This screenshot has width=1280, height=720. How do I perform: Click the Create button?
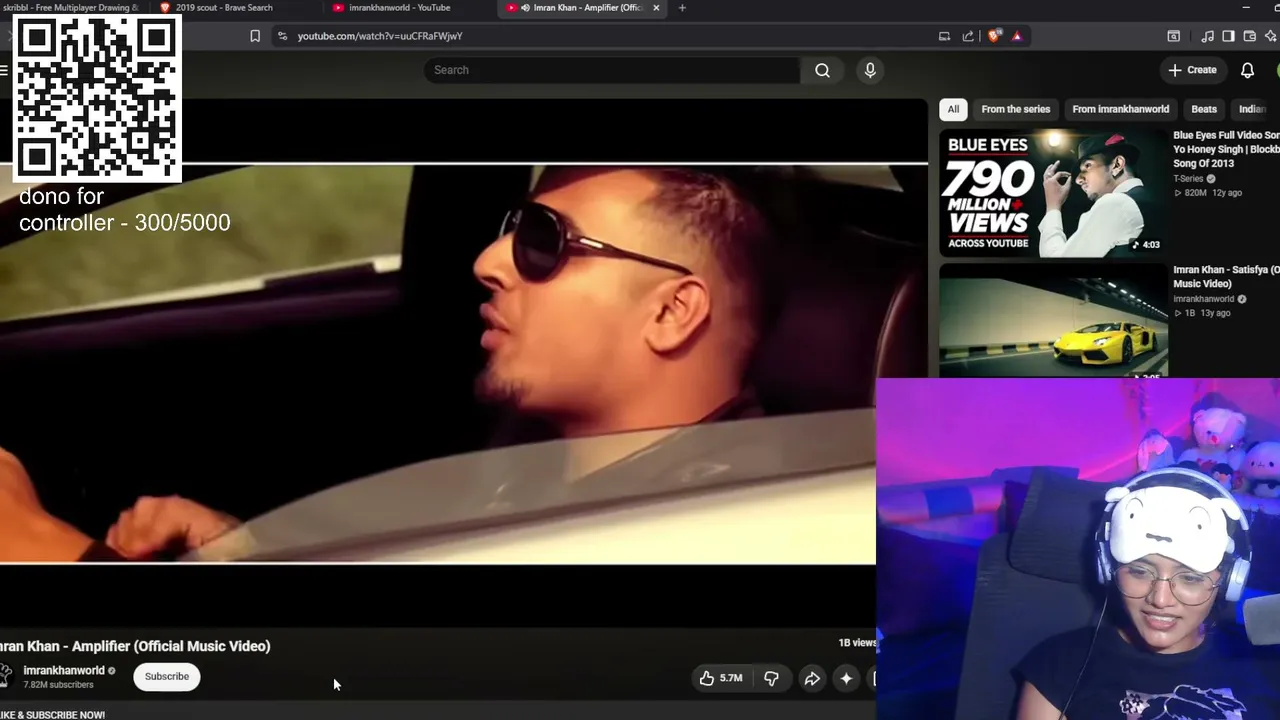(x=1192, y=70)
